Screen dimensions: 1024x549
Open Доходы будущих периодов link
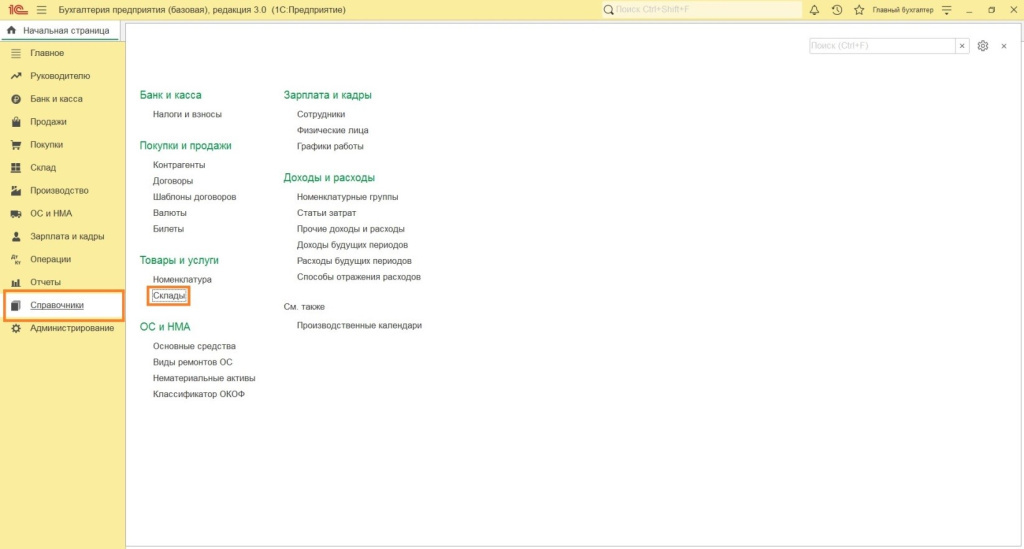(x=352, y=244)
